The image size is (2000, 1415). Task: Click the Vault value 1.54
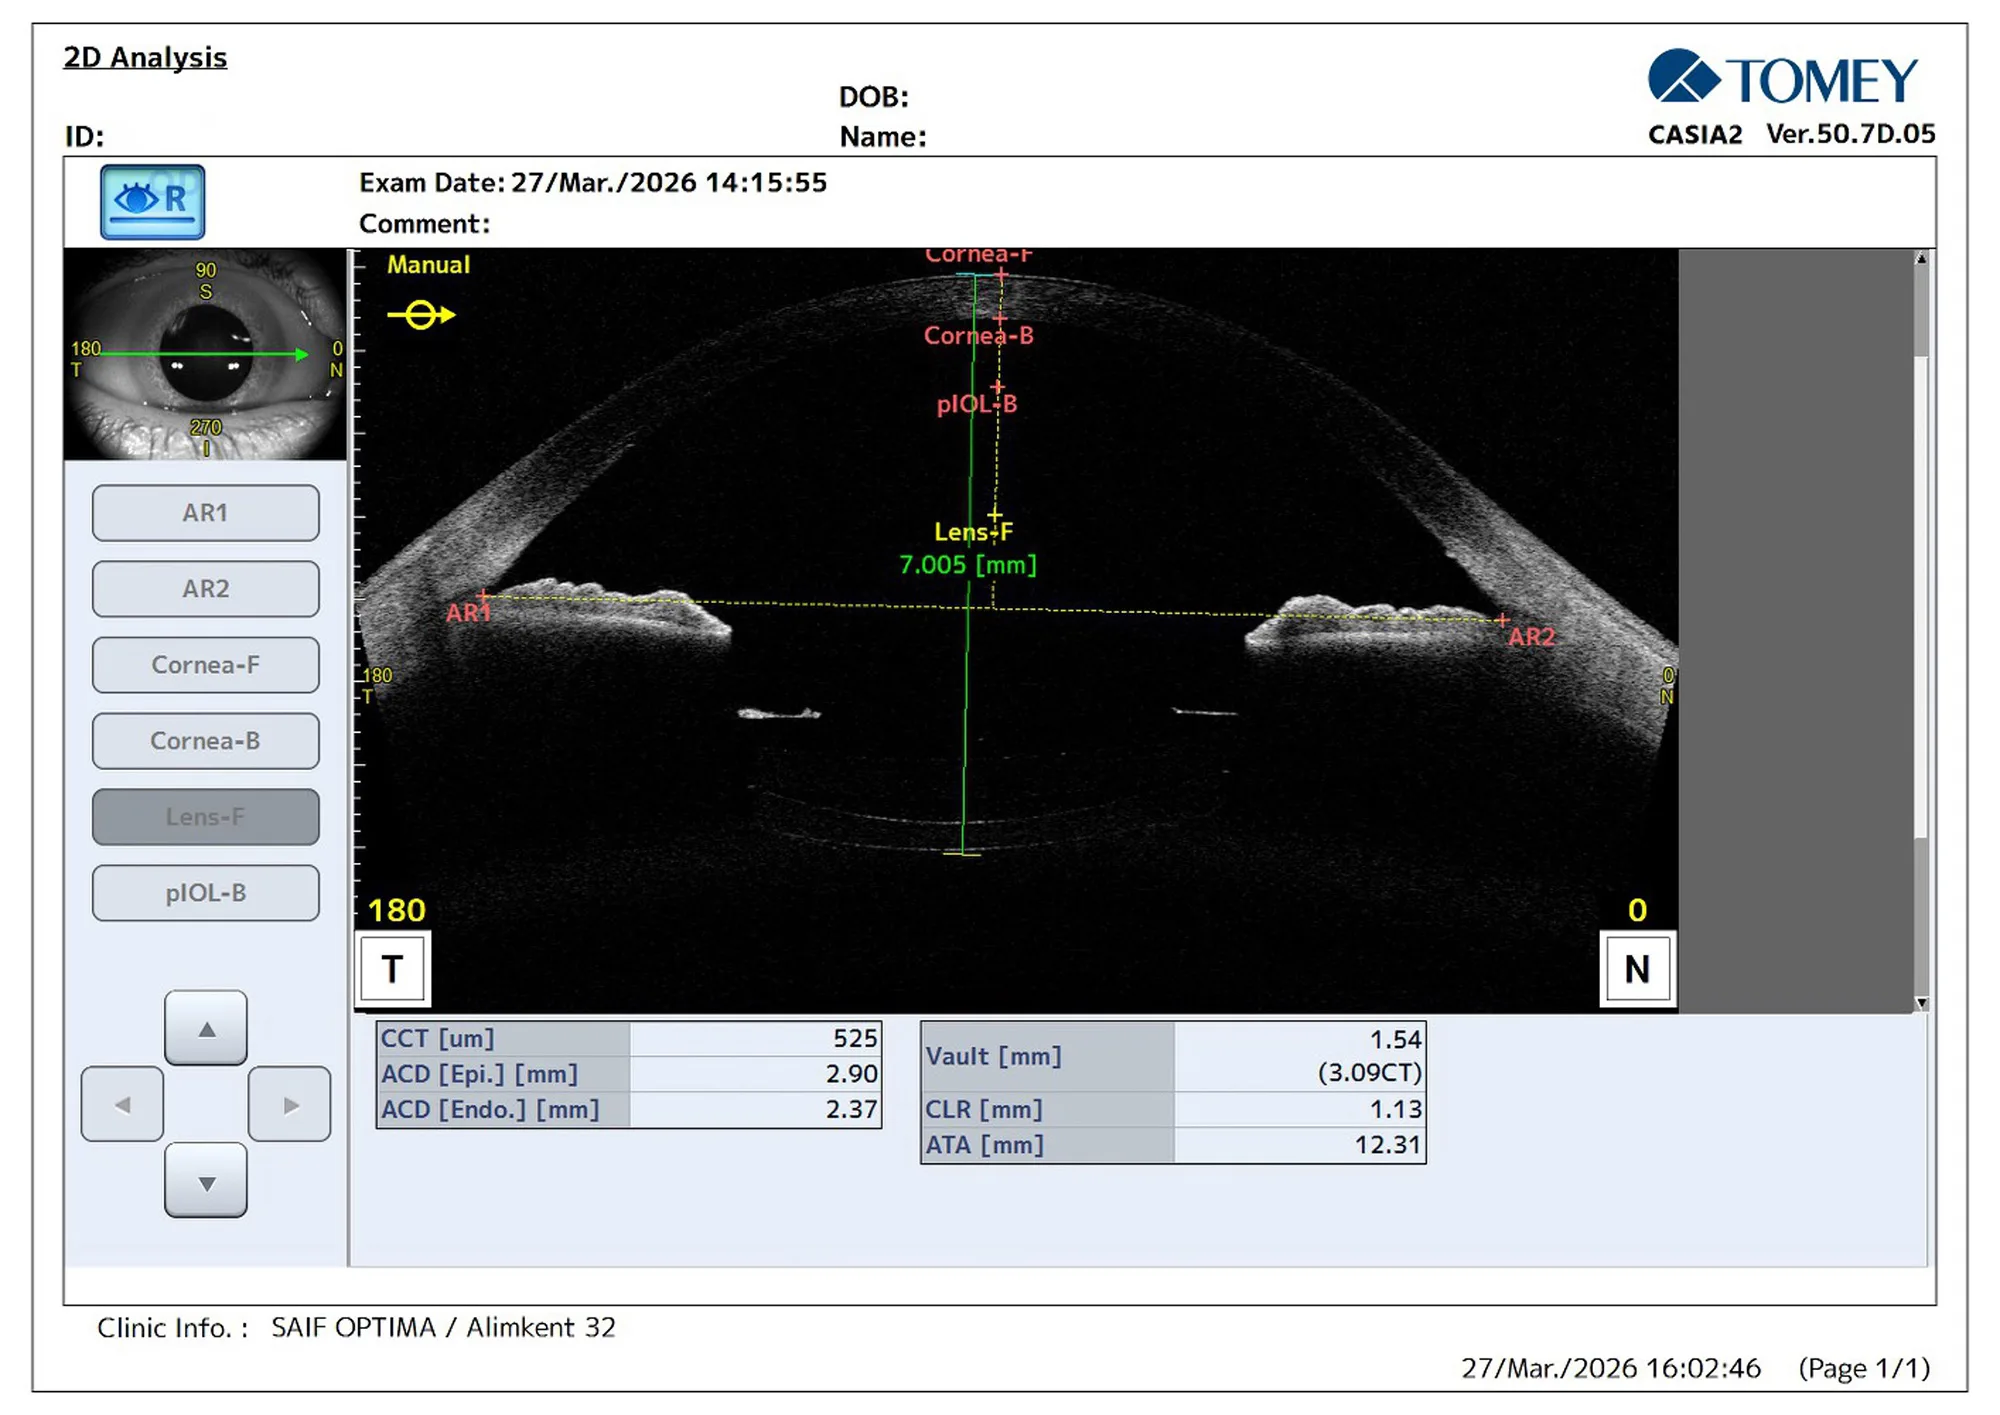[1395, 1040]
